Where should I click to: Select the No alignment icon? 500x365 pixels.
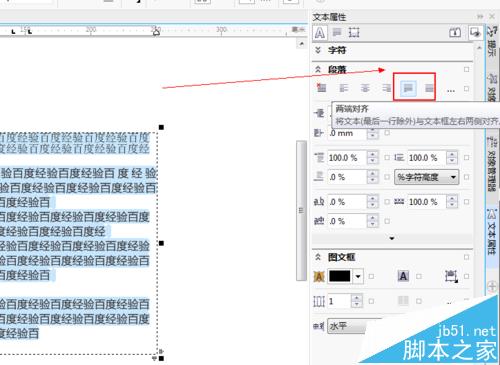click(321, 88)
